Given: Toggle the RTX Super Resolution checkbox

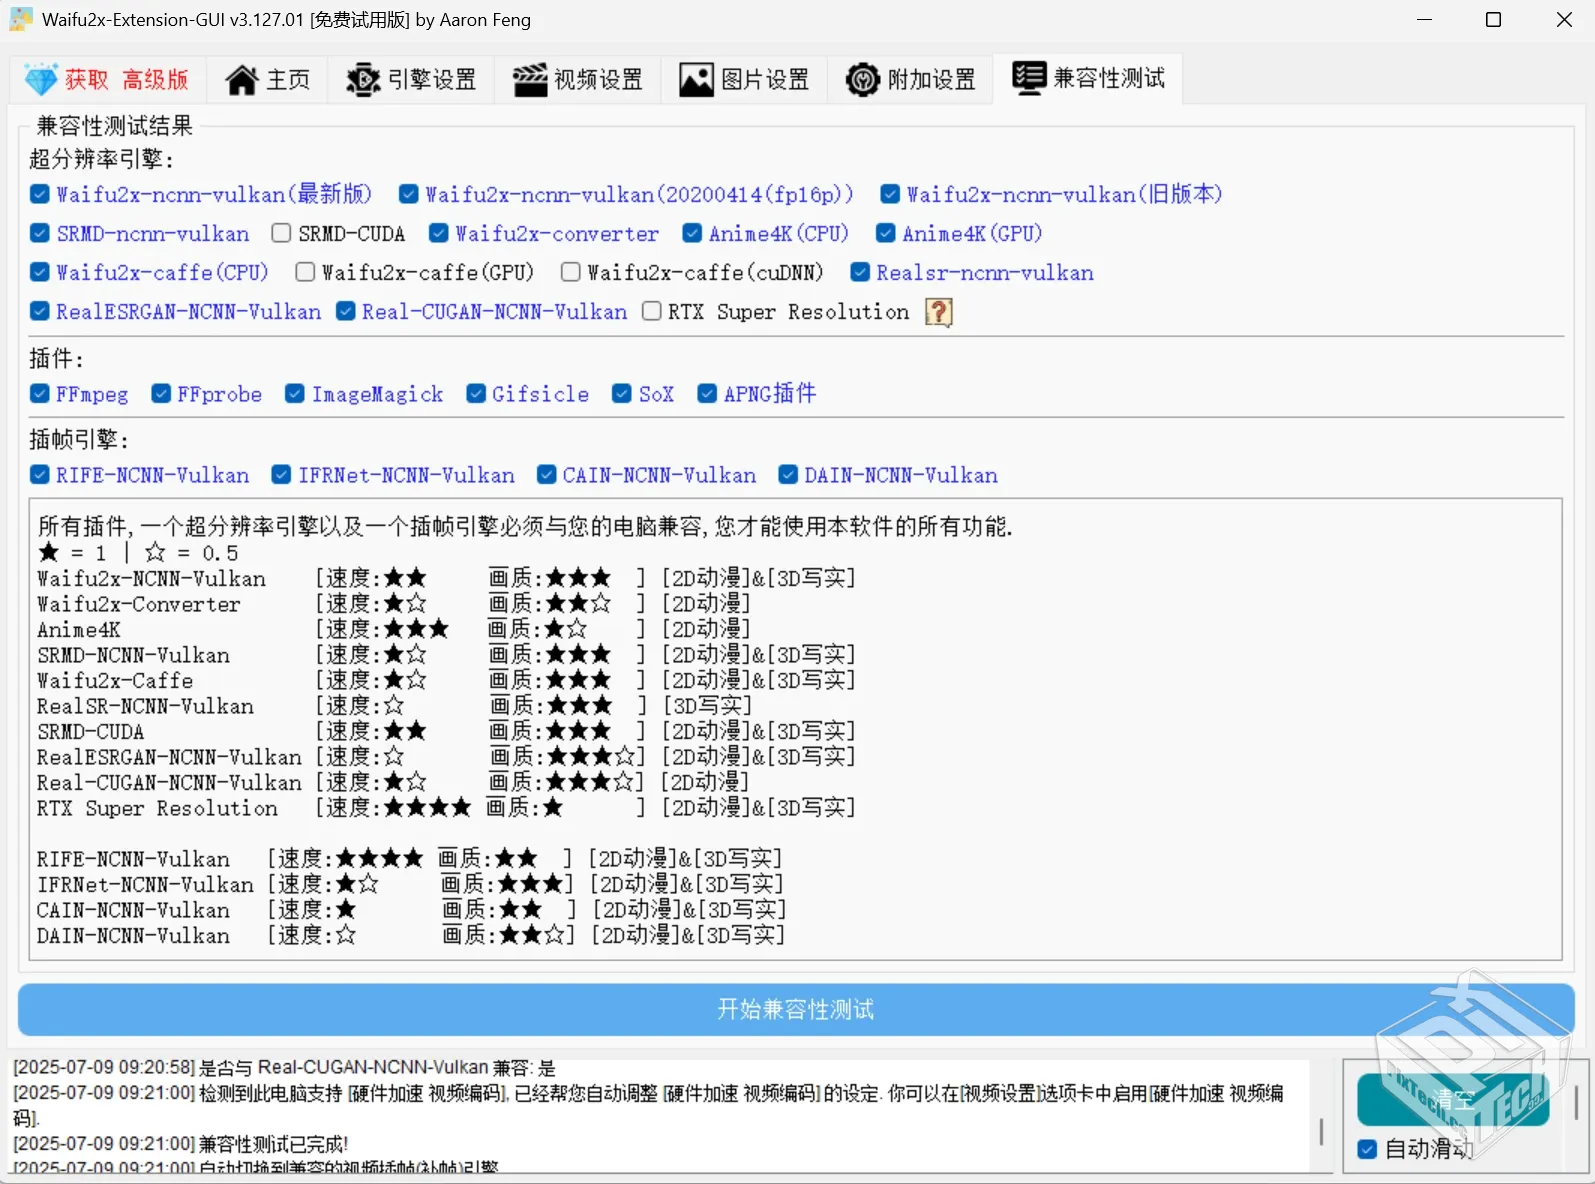Looking at the screenshot, I should [x=652, y=311].
